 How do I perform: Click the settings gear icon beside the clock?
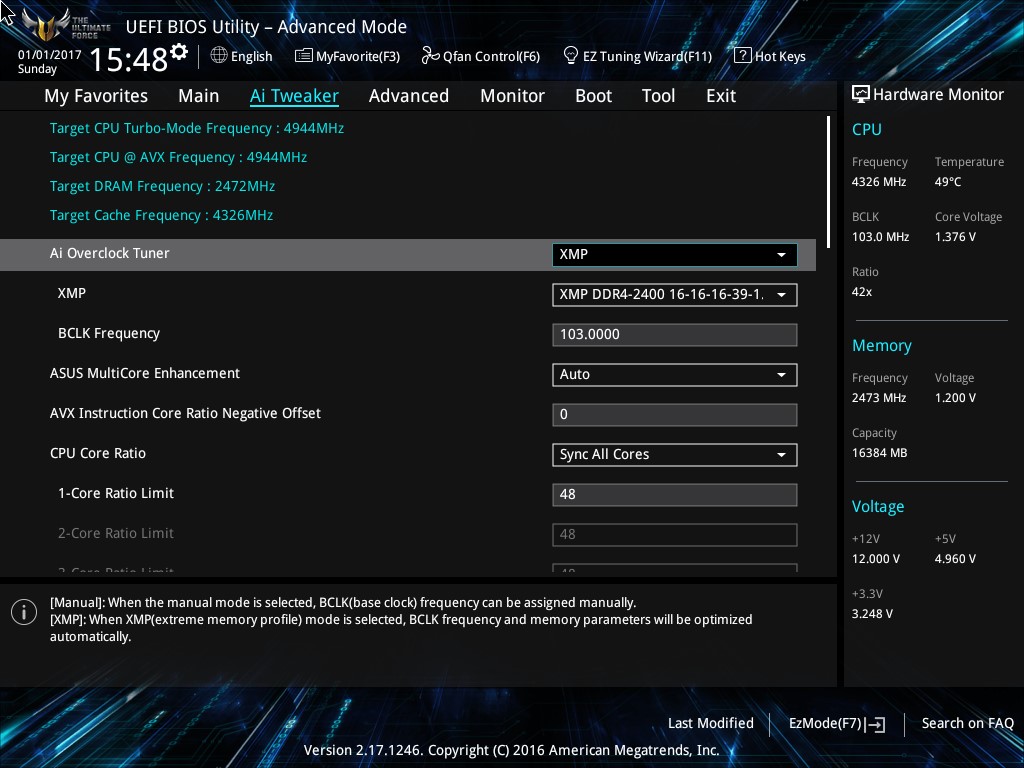[179, 52]
